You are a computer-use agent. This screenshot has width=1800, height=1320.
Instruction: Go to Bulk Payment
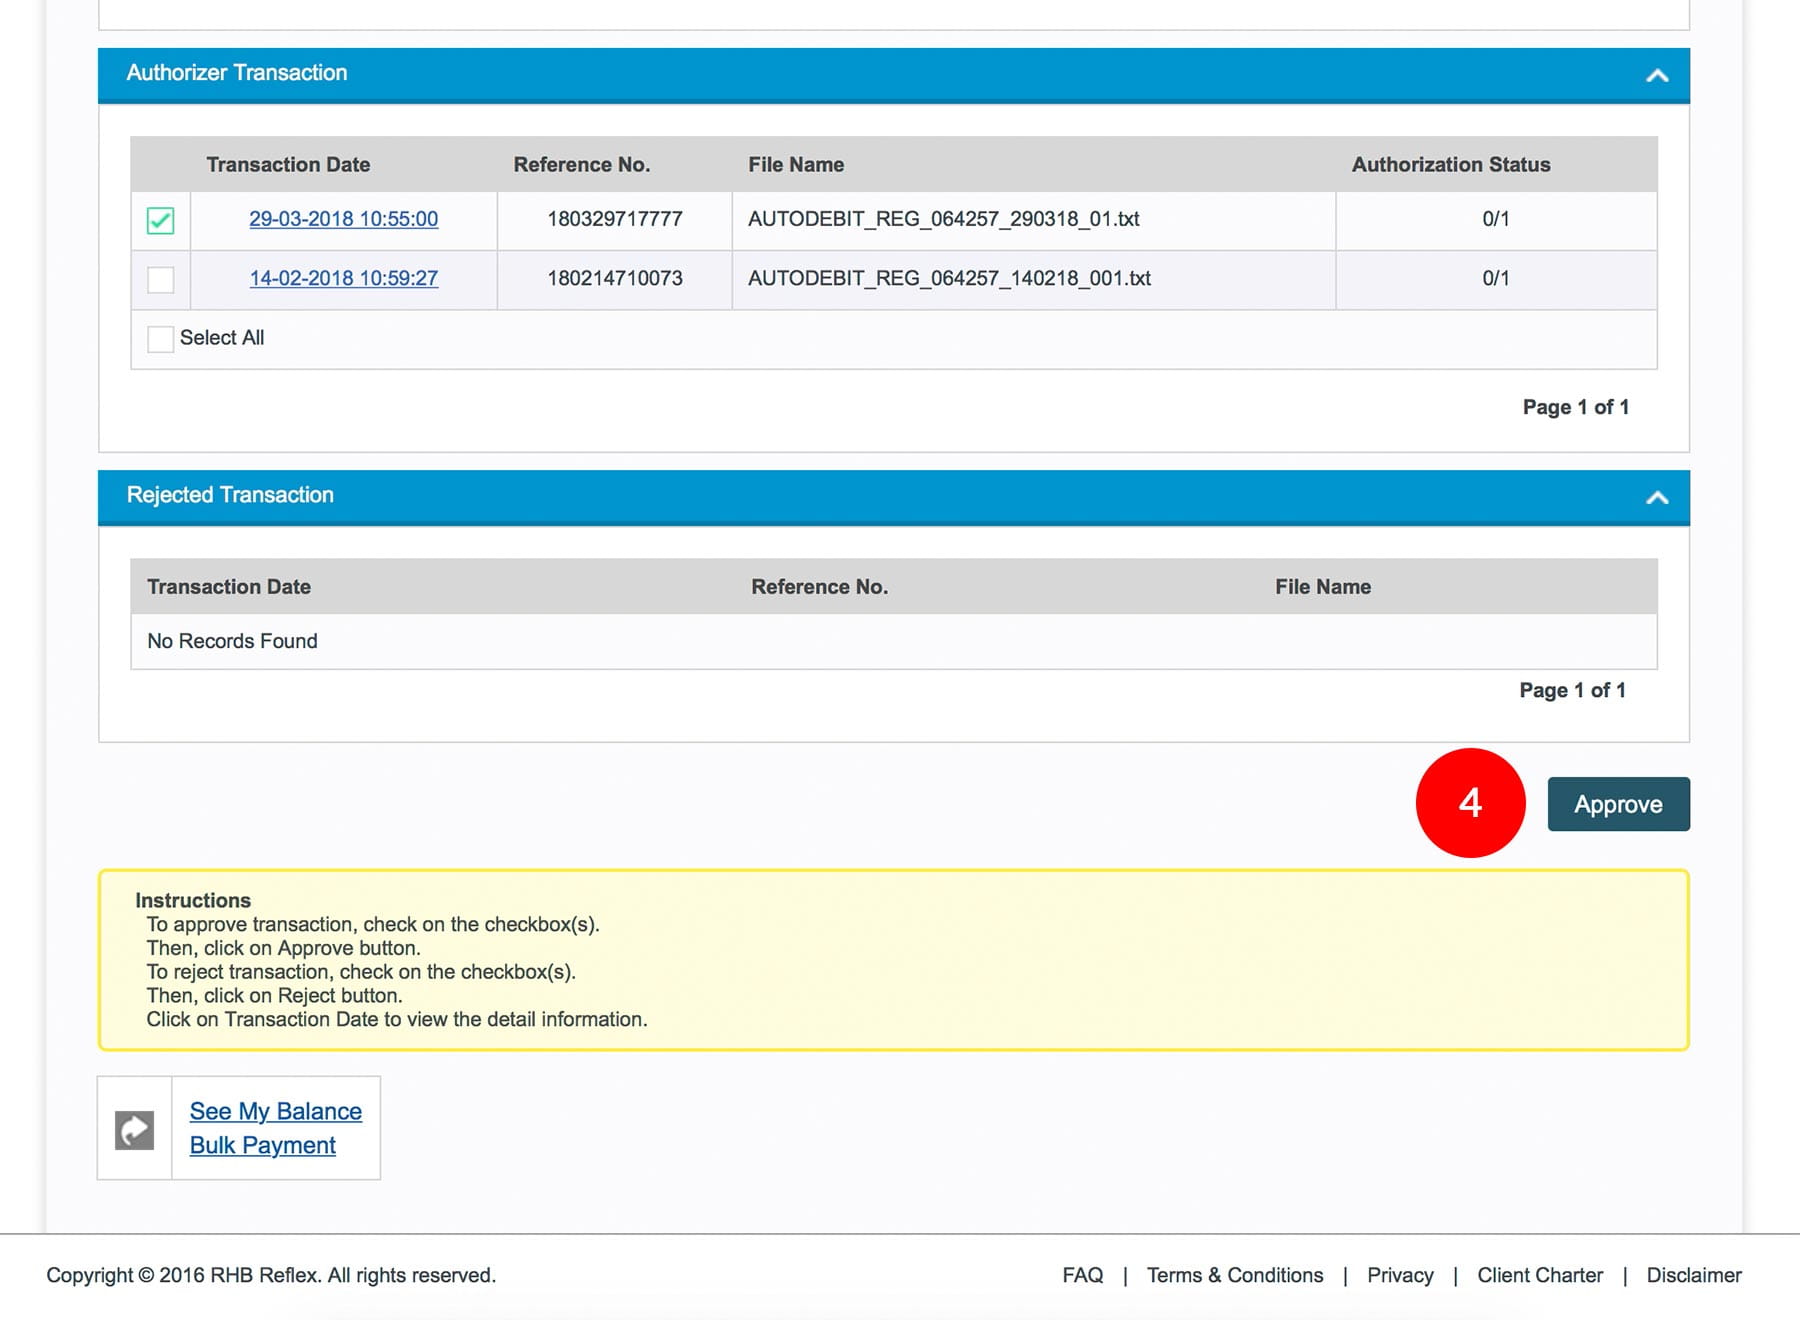coord(262,1145)
